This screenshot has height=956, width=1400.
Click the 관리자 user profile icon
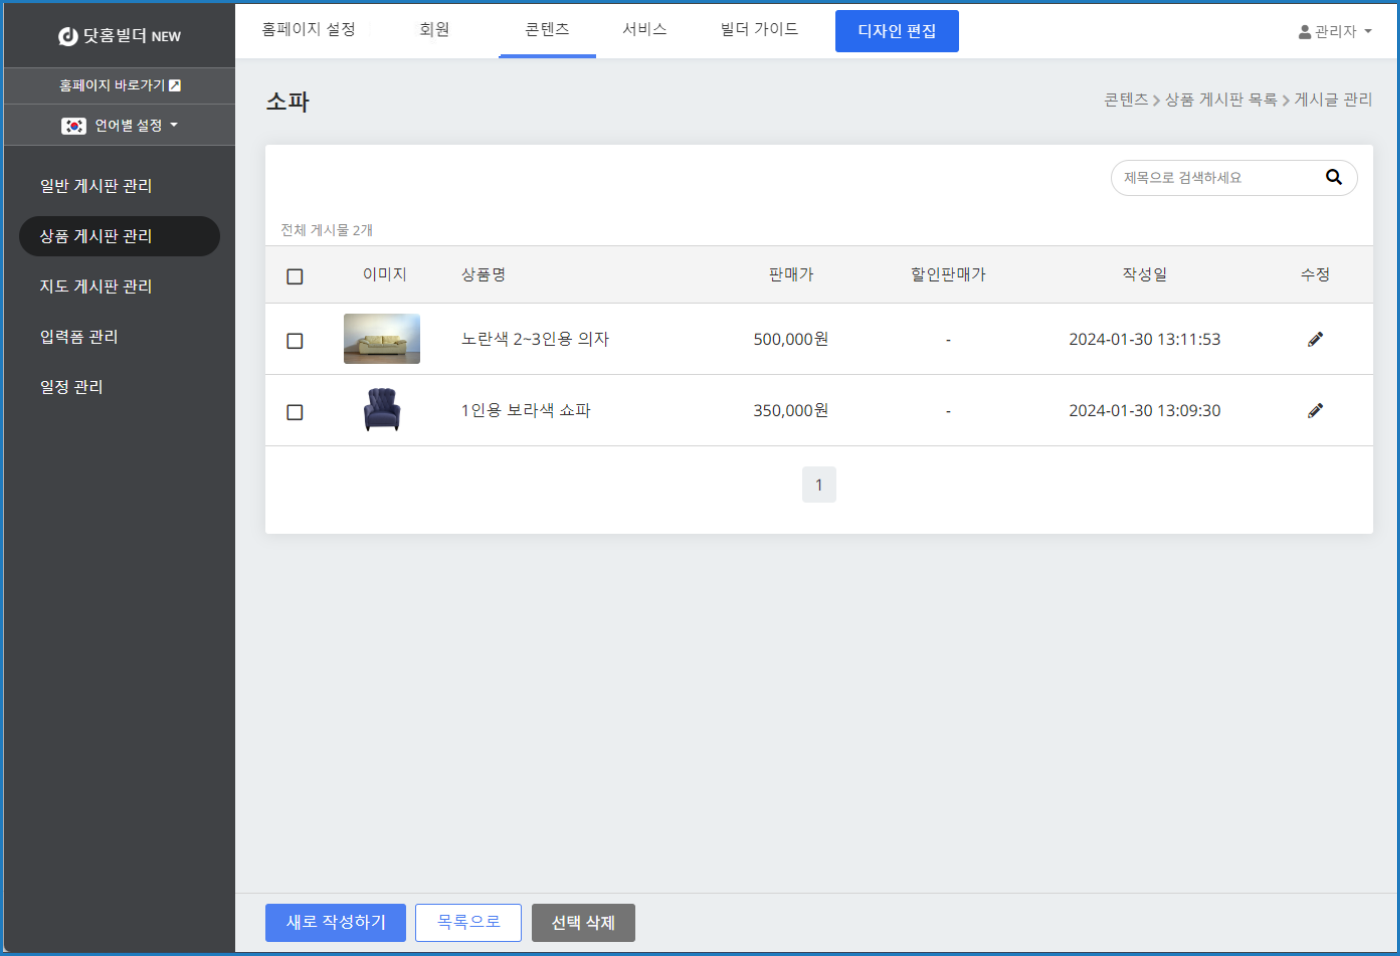click(1304, 32)
